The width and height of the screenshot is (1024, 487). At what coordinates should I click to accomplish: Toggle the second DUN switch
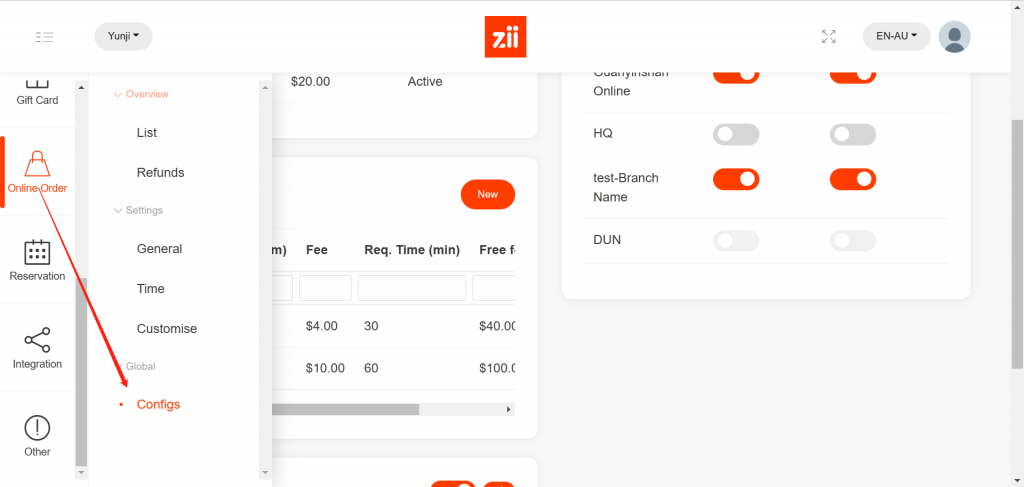[853, 241]
